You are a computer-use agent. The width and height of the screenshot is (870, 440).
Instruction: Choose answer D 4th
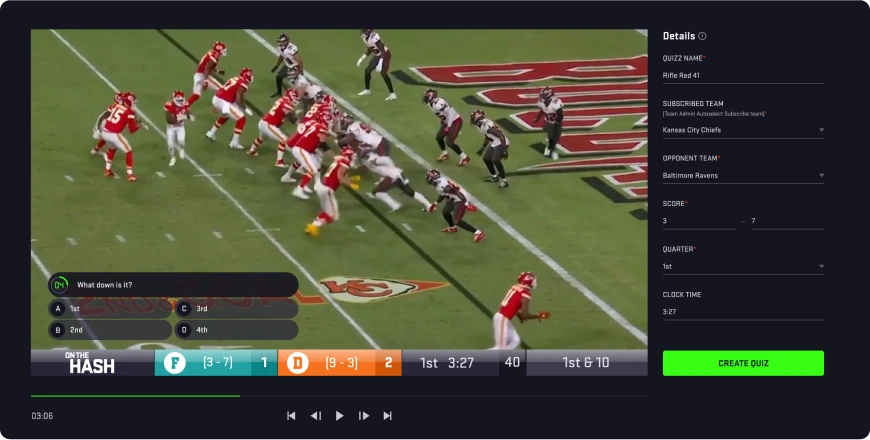(237, 330)
